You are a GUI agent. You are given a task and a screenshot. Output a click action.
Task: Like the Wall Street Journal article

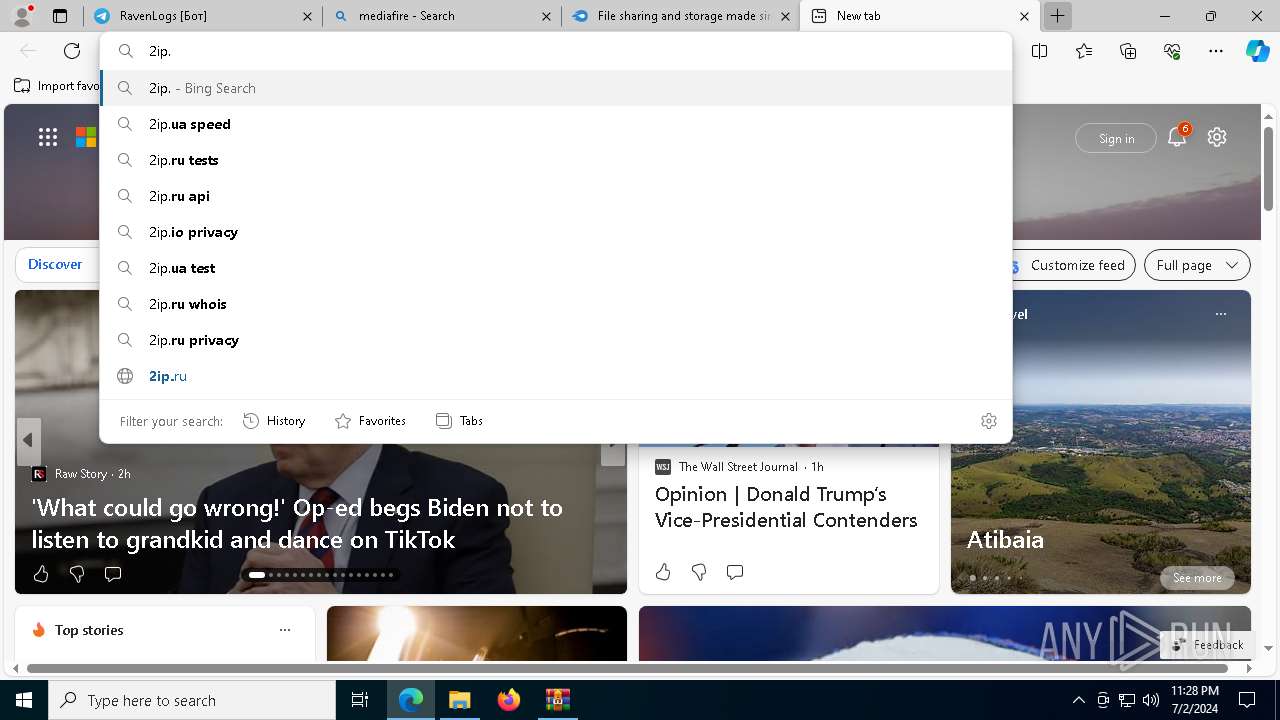pyautogui.click(x=662, y=572)
